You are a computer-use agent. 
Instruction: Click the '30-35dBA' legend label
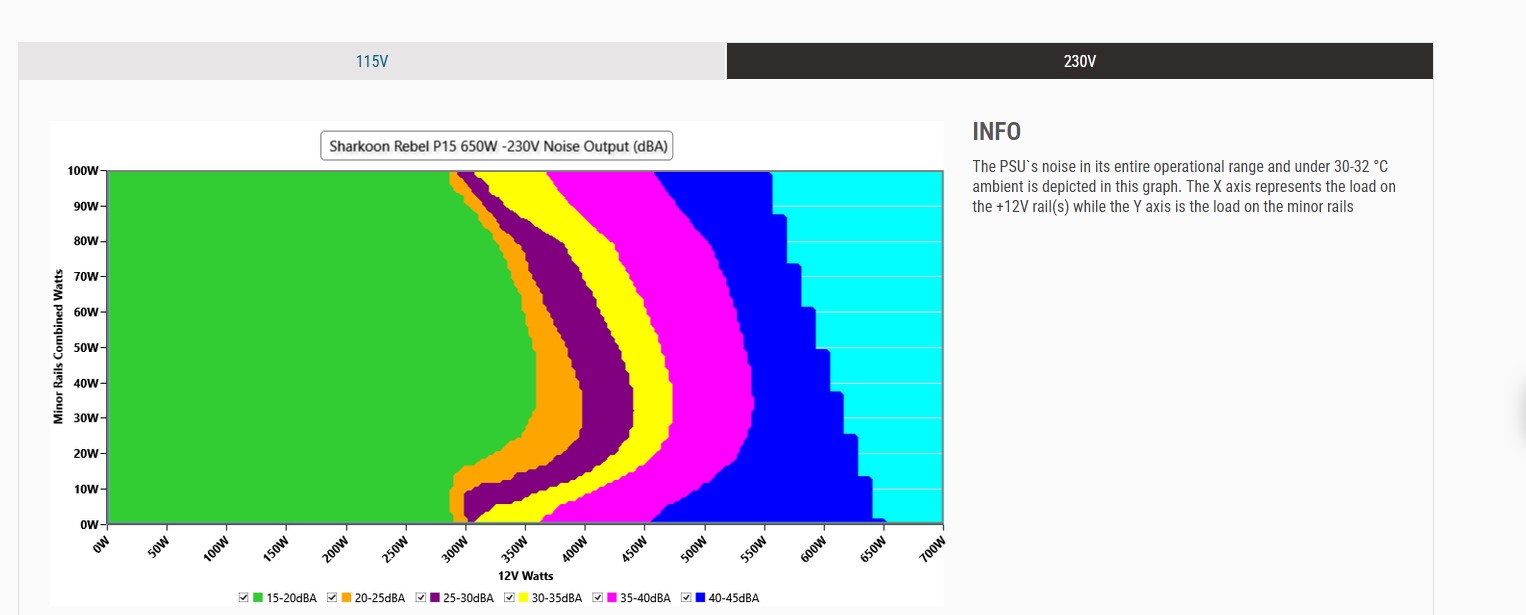click(556, 598)
